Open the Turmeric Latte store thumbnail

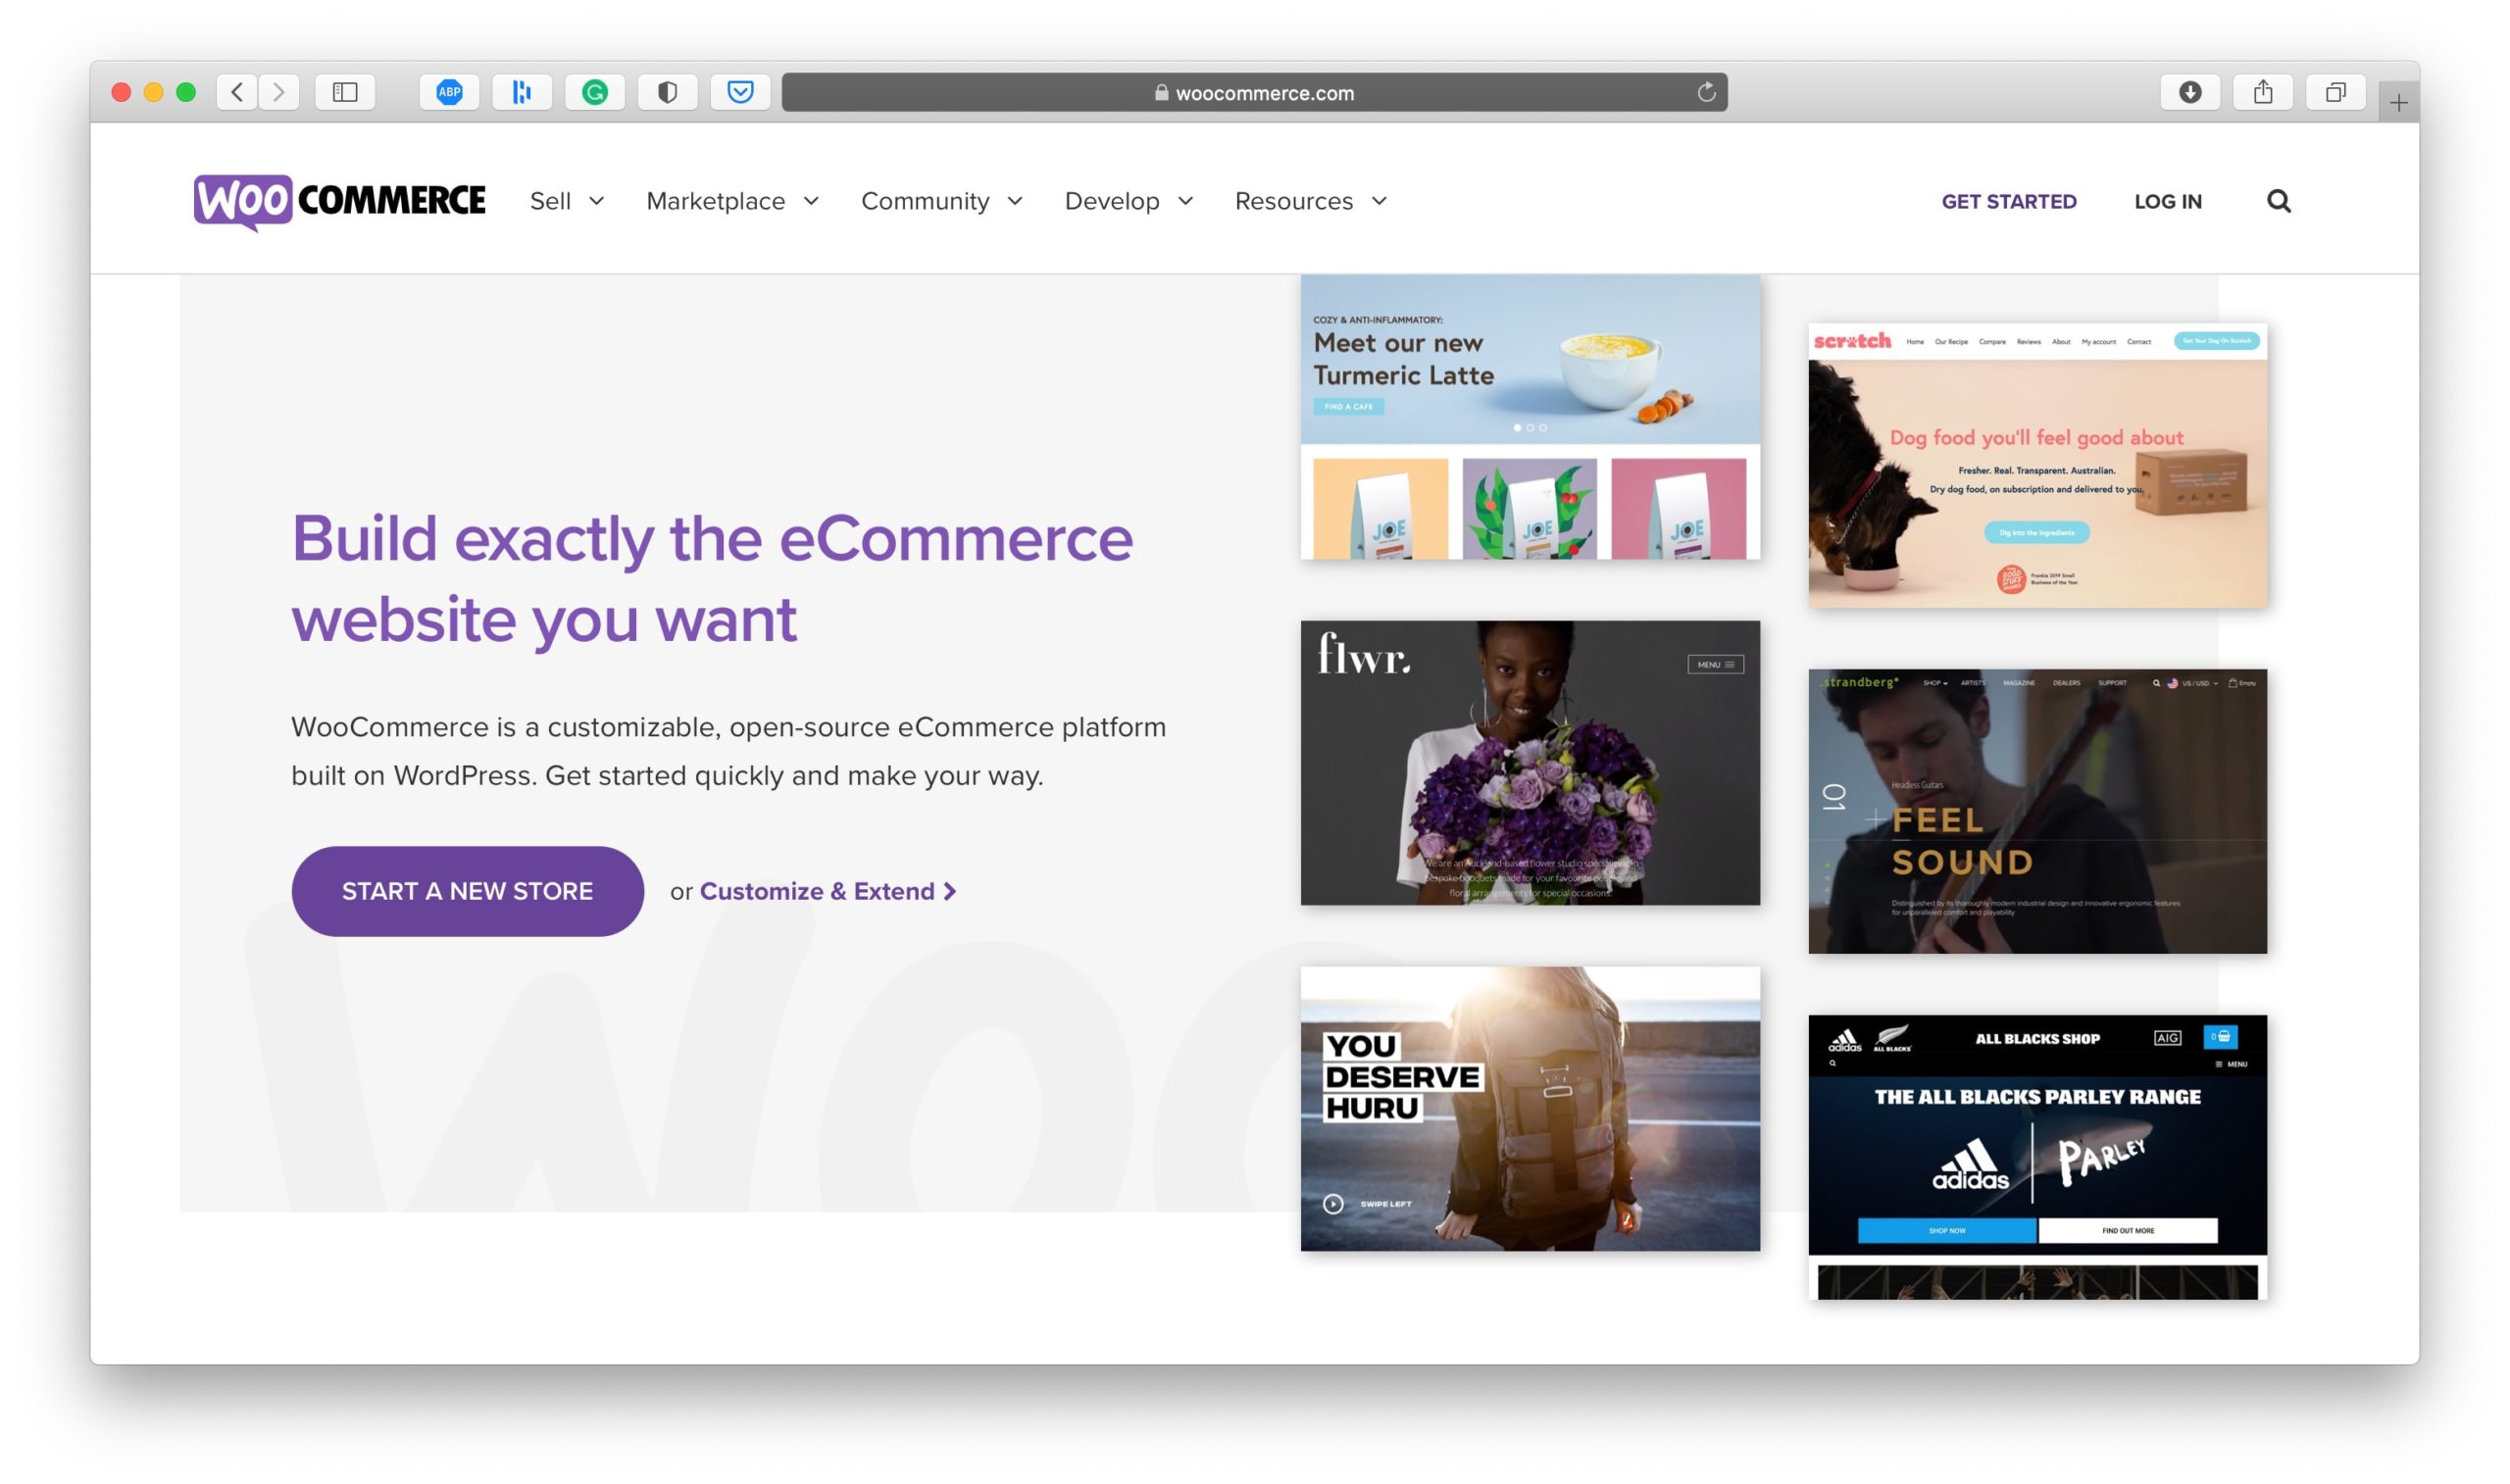click(x=1530, y=414)
